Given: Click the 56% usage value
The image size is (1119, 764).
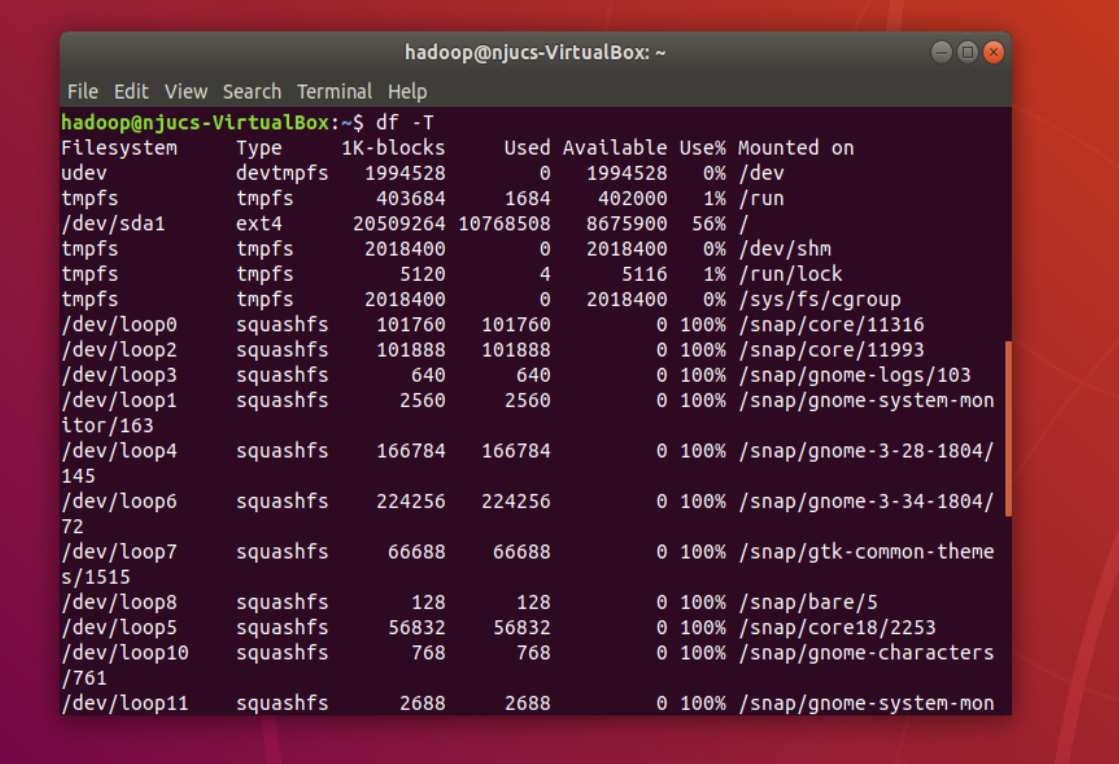Looking at the screenshot, I should point(709,224).
